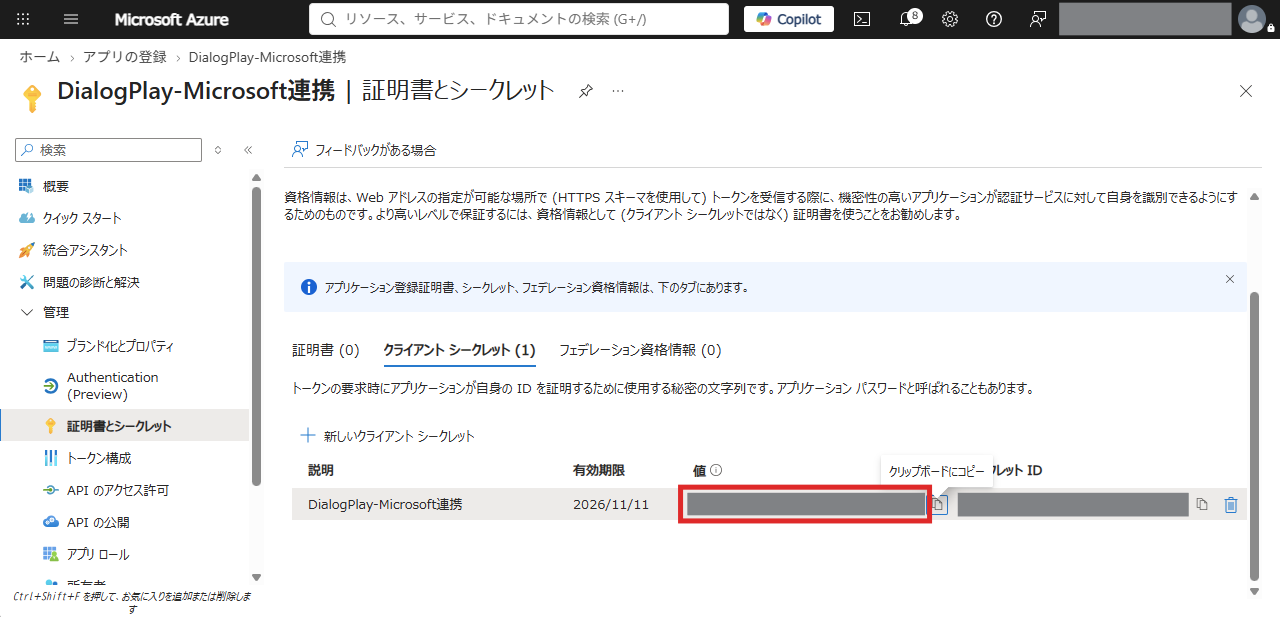1280x617 pixels.
Task: Click the 2026/11/11 expiry date cell
Action: coord(610,504)
